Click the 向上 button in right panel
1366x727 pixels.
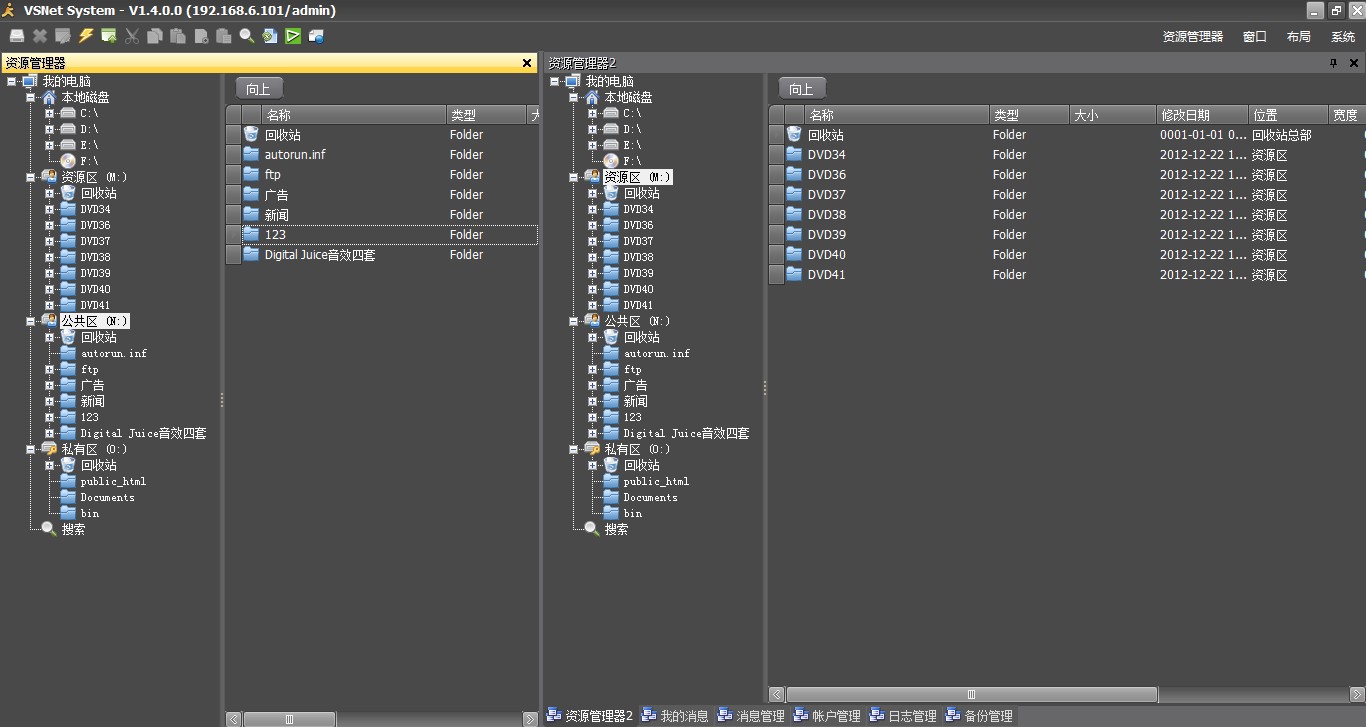tap(802, 89)
